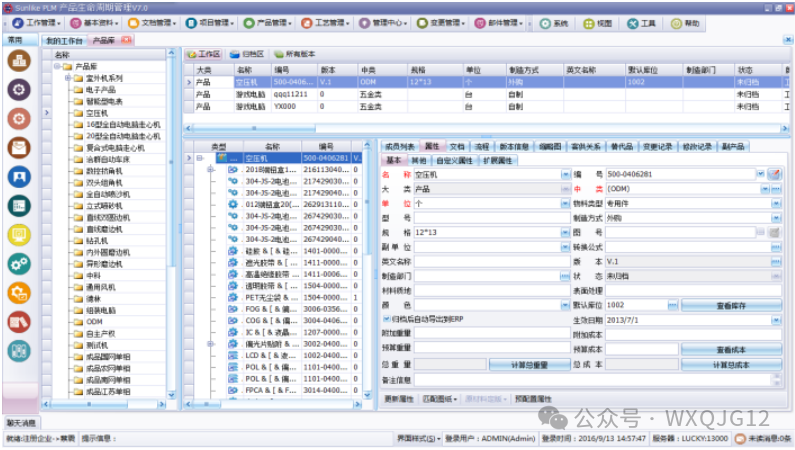795x450 pixels.
Task: Open the 名称 field dropdown arrow
Action: tap(565, 174)
